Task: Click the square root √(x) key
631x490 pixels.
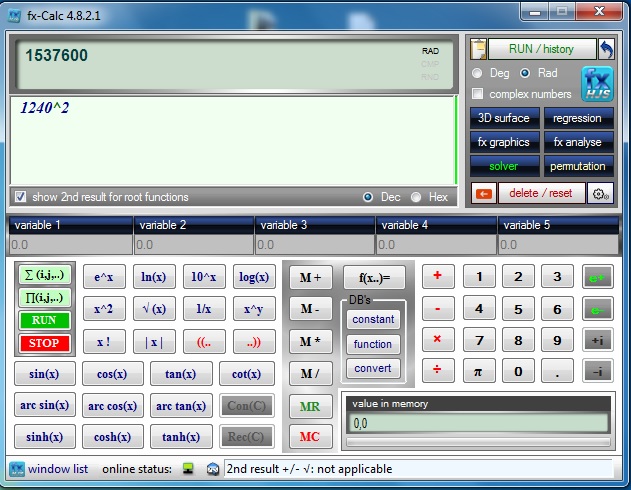Action: [x=154, y=309]
